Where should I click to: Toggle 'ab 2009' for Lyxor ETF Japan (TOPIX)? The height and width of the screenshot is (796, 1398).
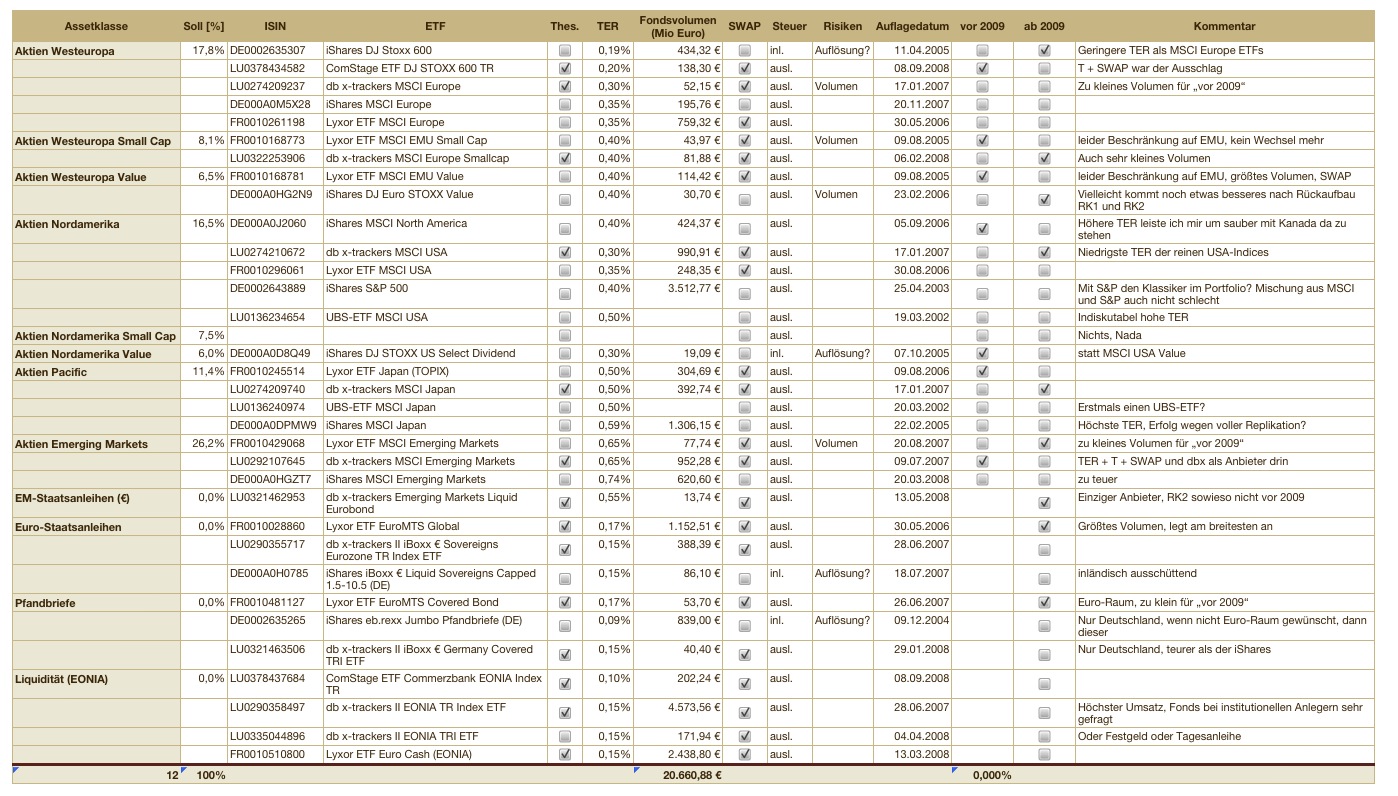[x=1044, y=371]
